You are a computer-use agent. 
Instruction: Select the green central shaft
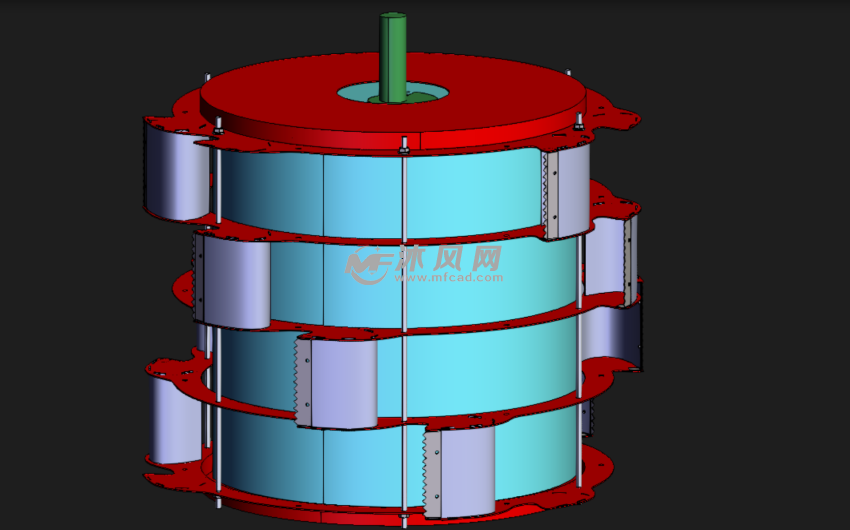(x=393, y=55)
